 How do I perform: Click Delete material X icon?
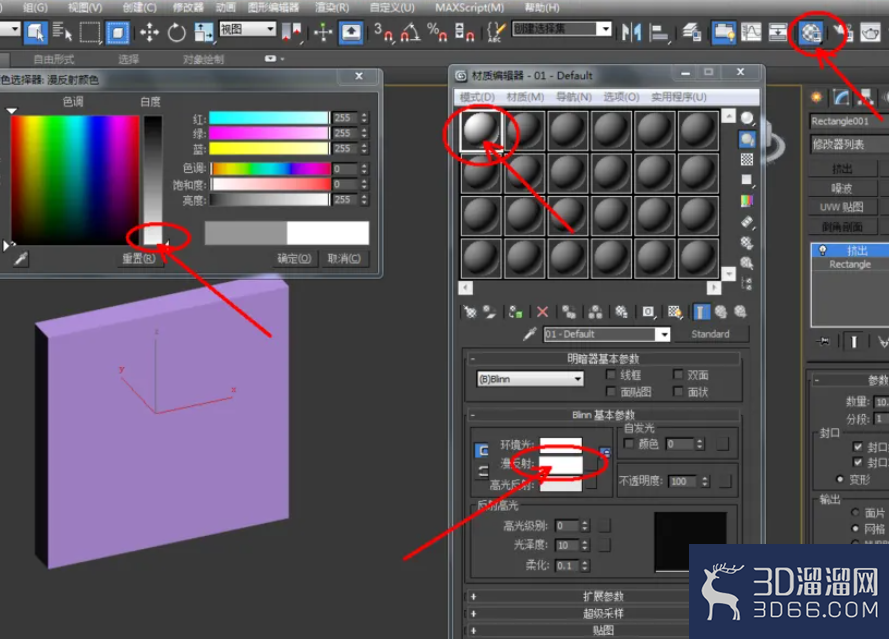[542, 311]
